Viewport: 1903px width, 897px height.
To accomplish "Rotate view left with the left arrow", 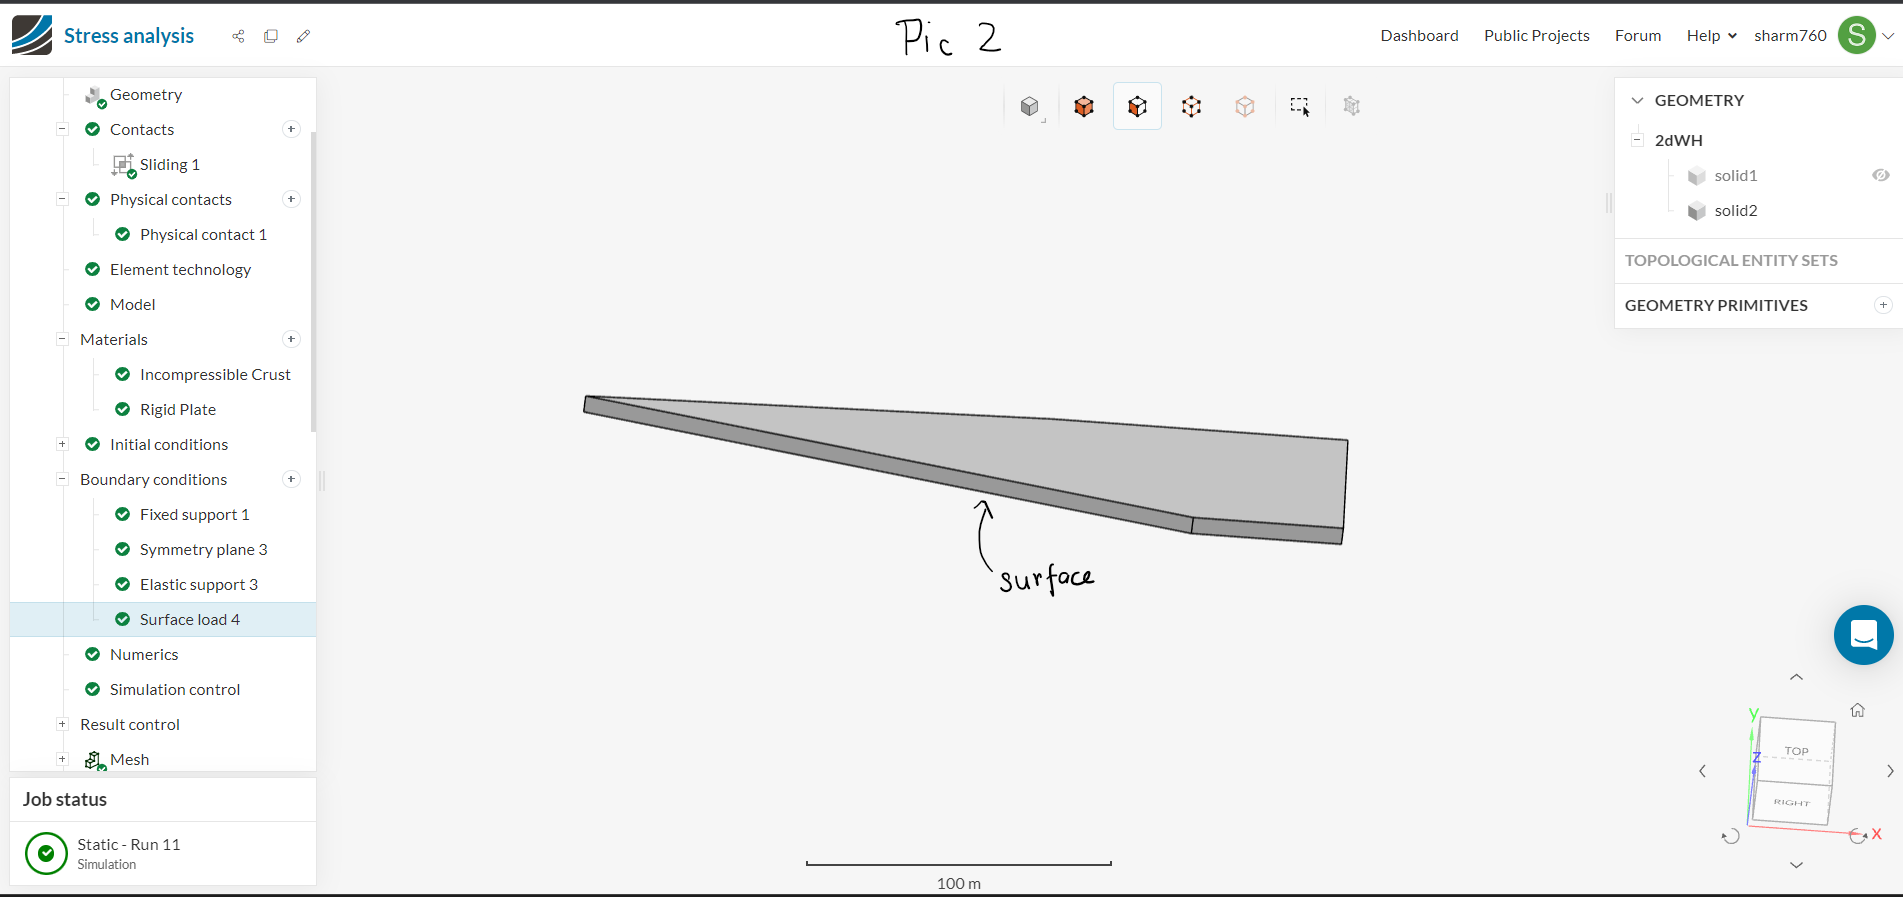I will coord(1703,771).
